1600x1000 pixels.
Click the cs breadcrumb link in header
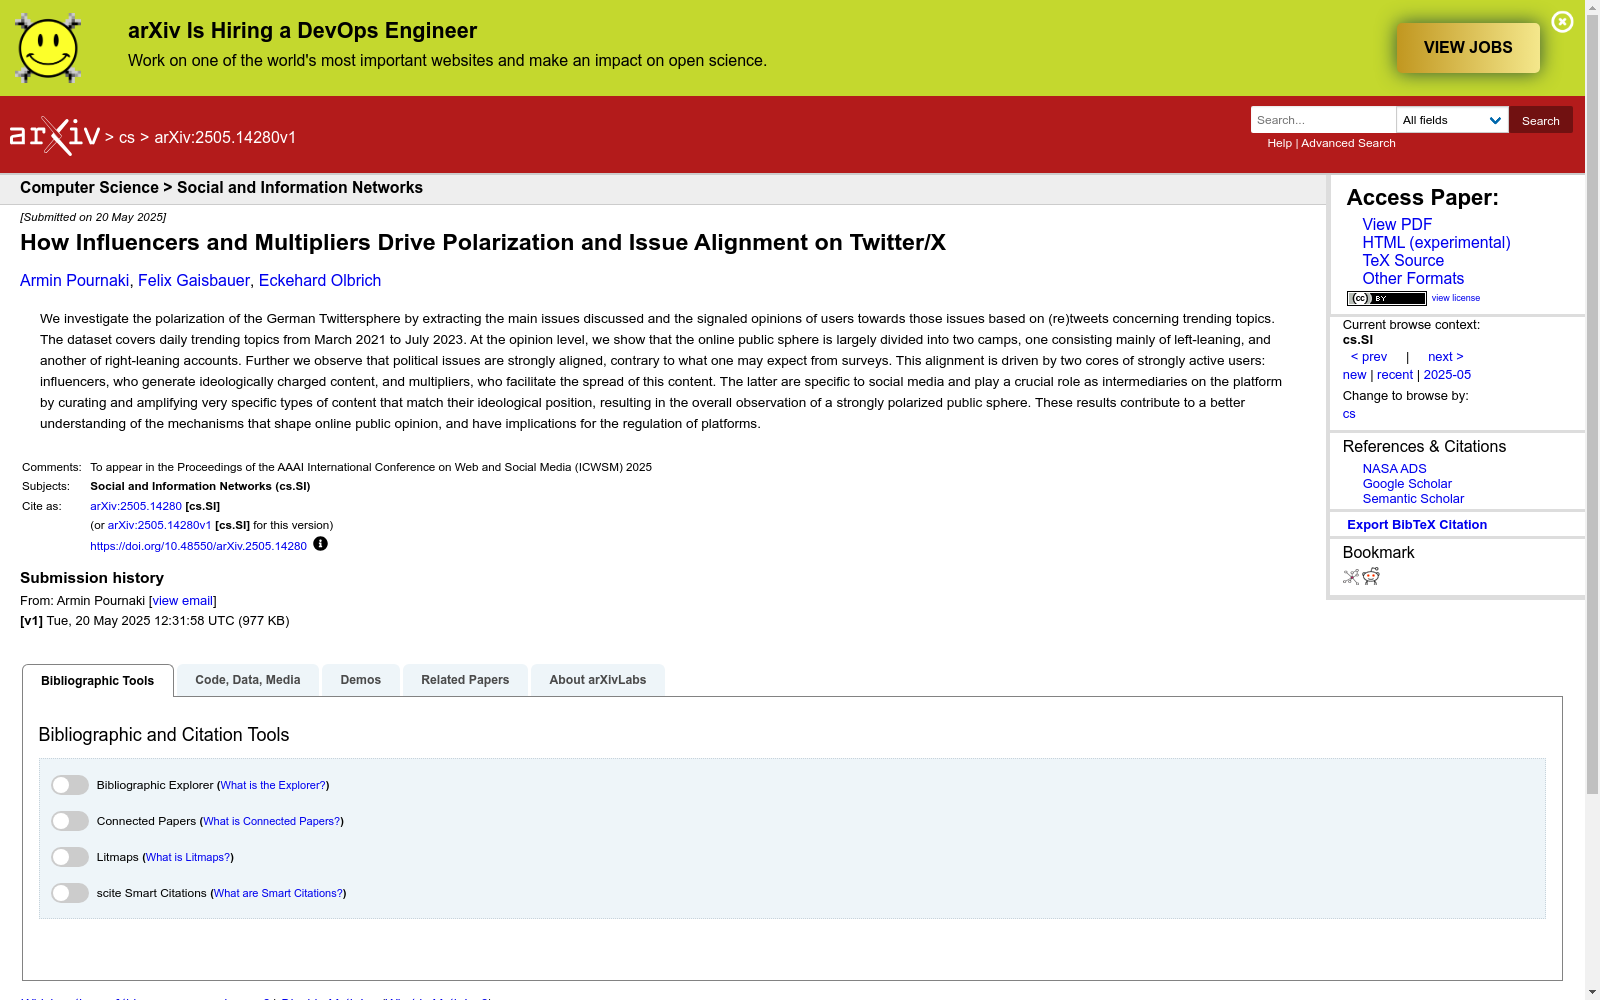pos(127,138)
